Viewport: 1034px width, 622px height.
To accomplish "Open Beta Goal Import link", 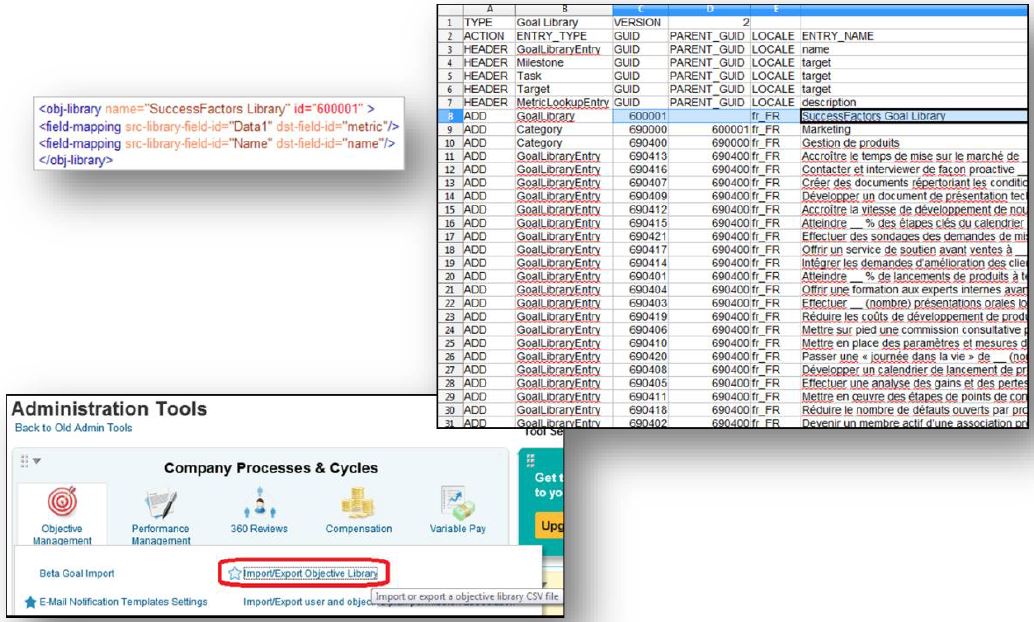I will (x=76, y=573).
